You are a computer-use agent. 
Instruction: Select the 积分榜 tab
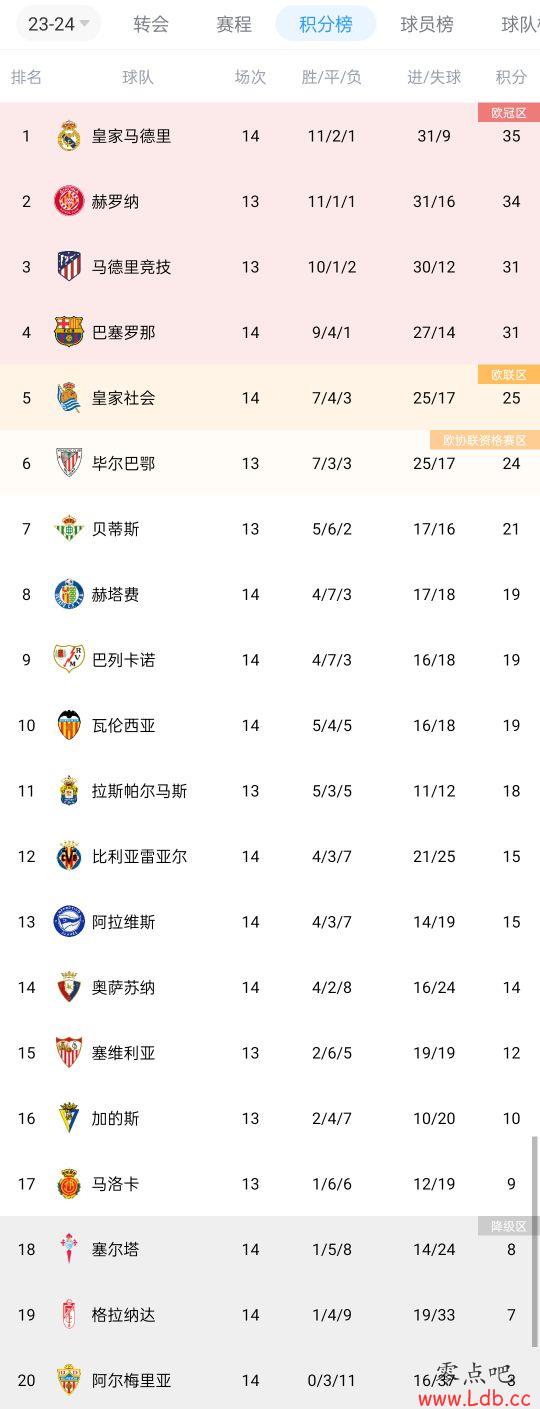(326, 24)
